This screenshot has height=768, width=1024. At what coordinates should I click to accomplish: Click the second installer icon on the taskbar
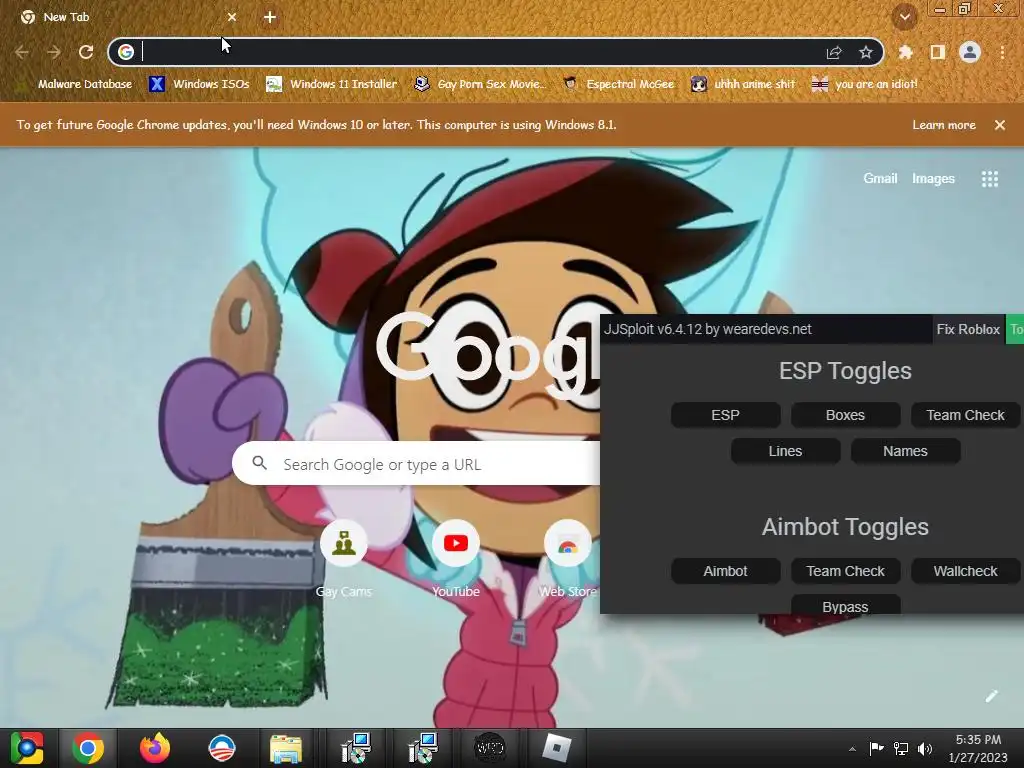[423, 748]
